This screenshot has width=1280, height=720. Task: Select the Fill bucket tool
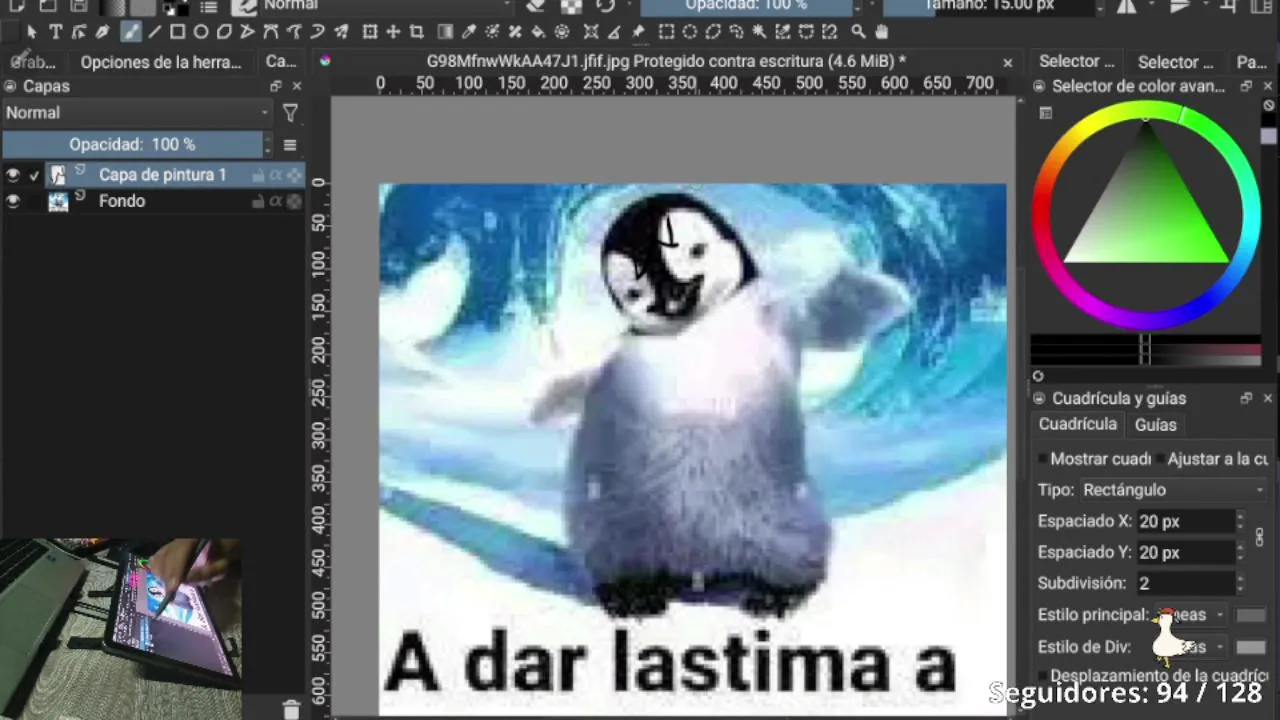click(x=538, y=32)
